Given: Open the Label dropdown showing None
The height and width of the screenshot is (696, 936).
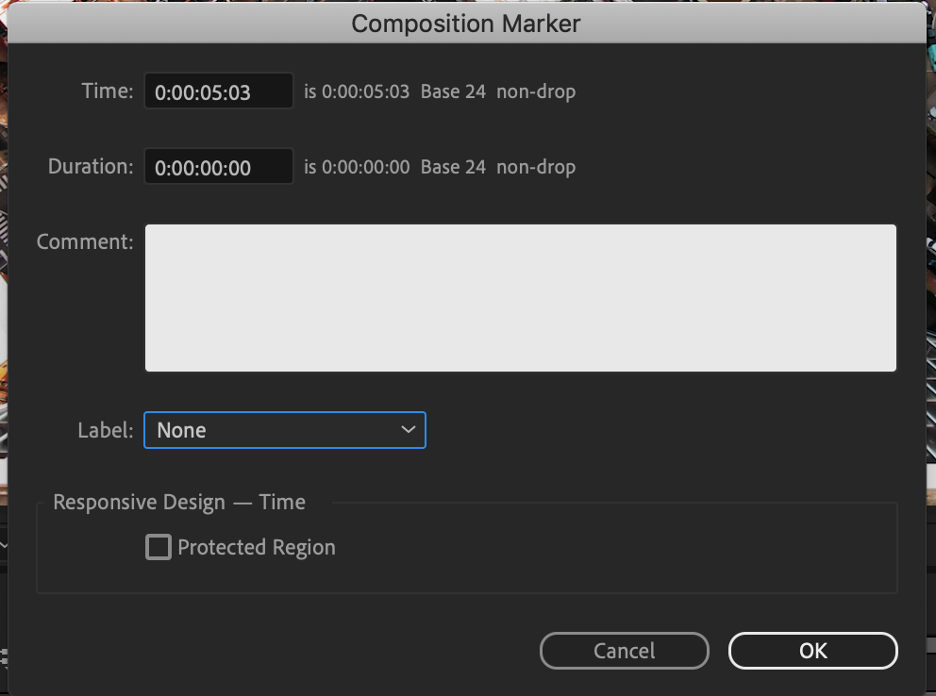Looking at the screenshot, I should (285, 430).
